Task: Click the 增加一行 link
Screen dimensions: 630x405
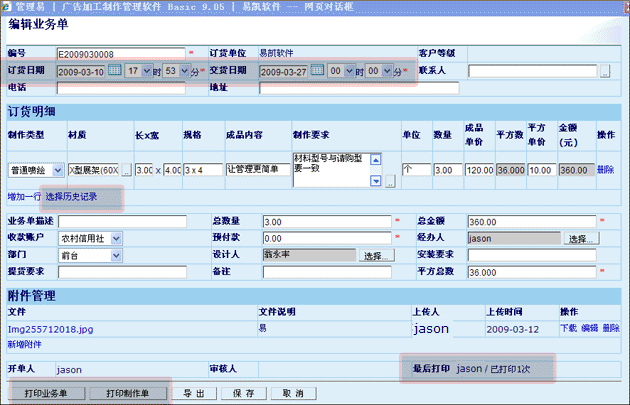Action: tap(22, 198)
